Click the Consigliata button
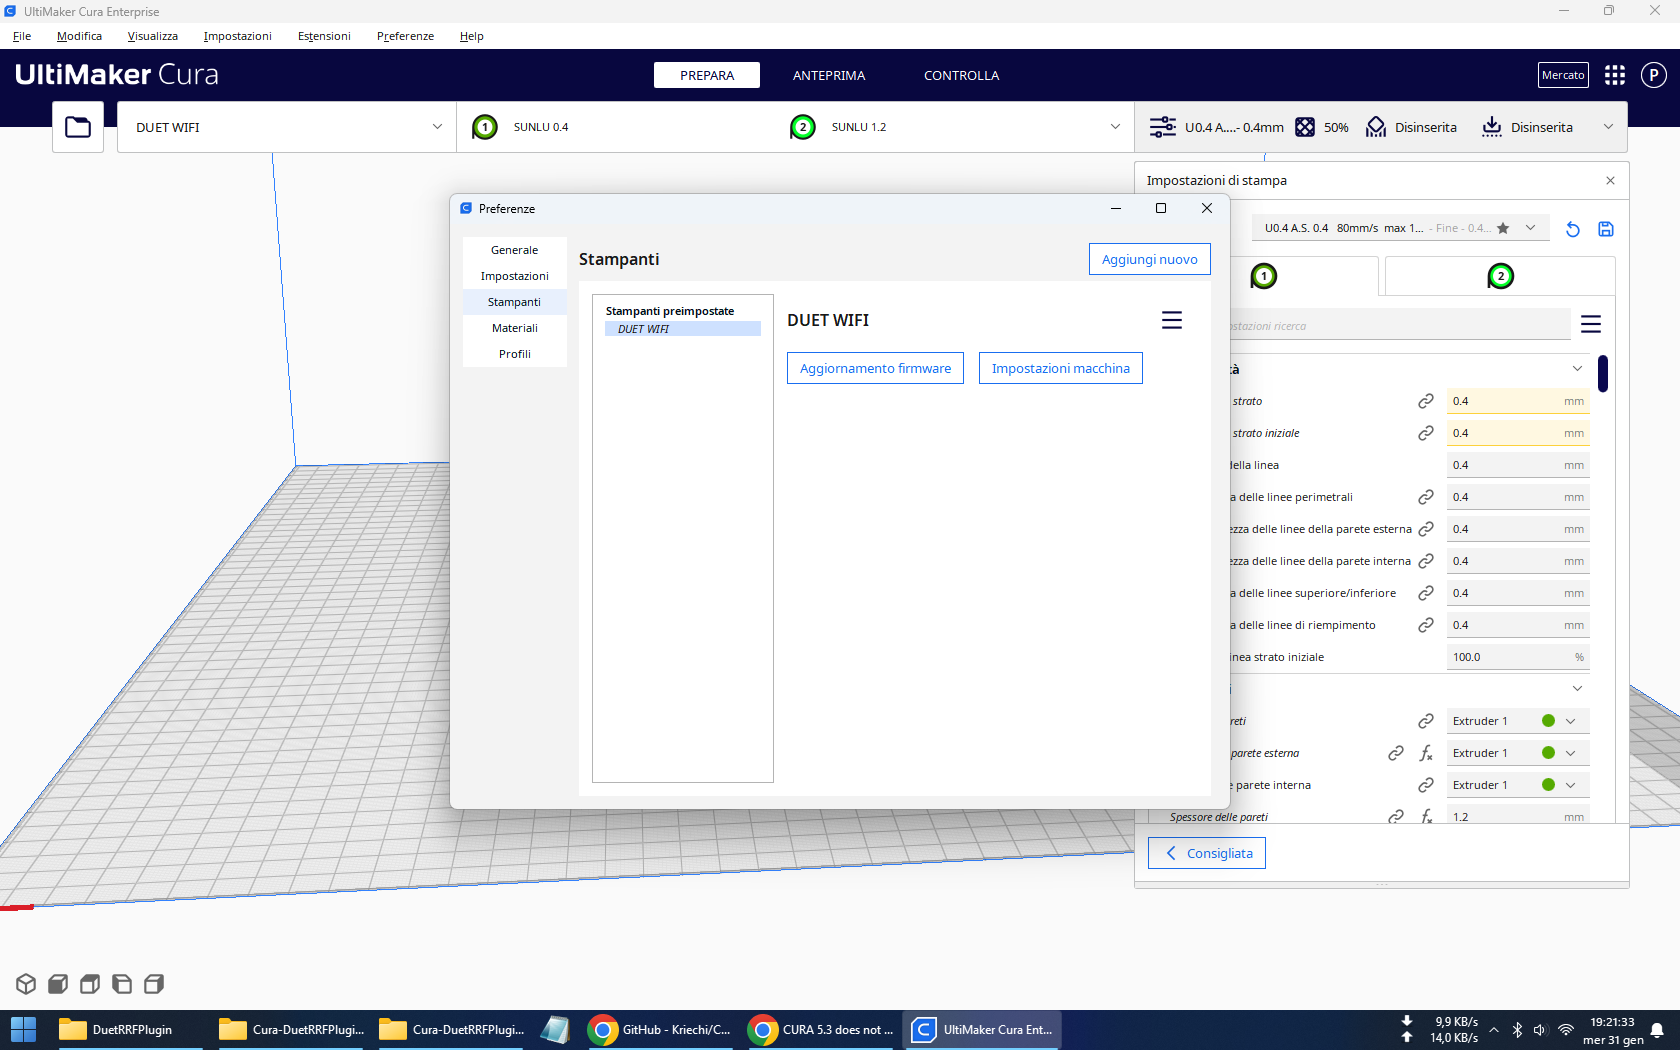This screenshot has height=1050, width=1680. [x=1207, y=853]
